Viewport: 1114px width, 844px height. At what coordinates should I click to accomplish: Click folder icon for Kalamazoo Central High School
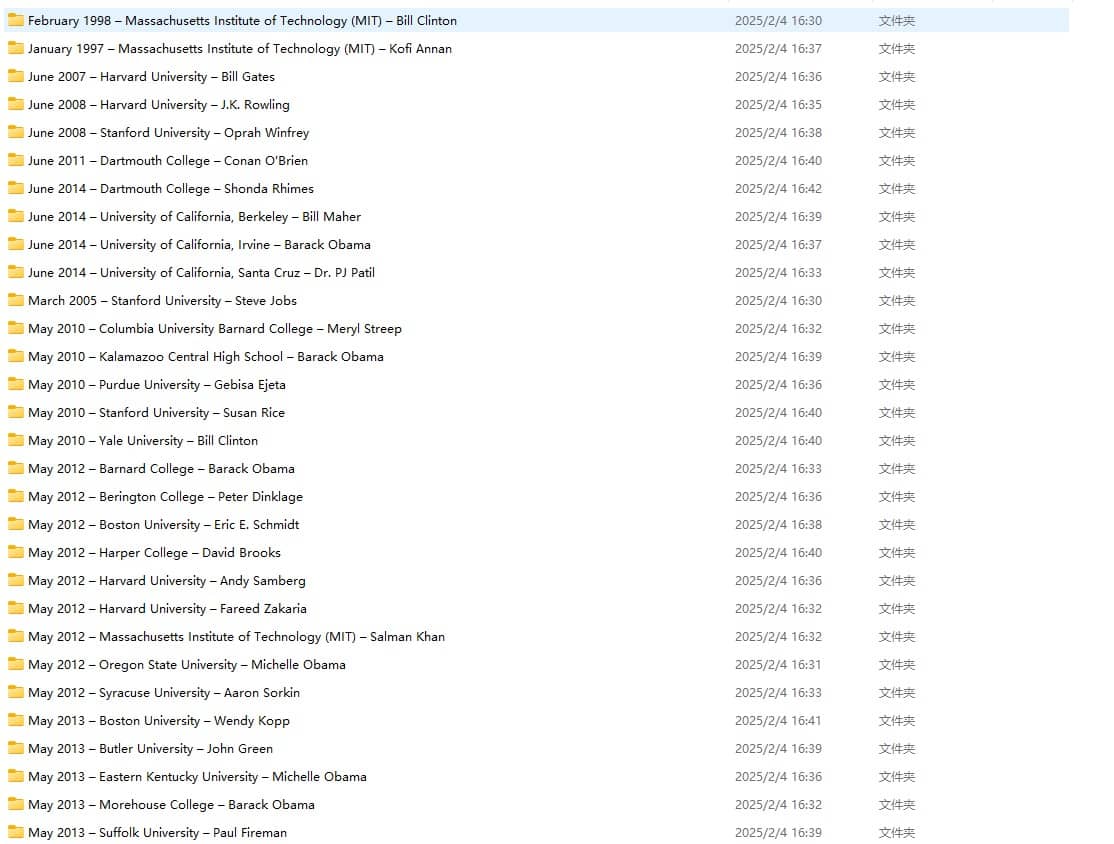tap(16, 356)
